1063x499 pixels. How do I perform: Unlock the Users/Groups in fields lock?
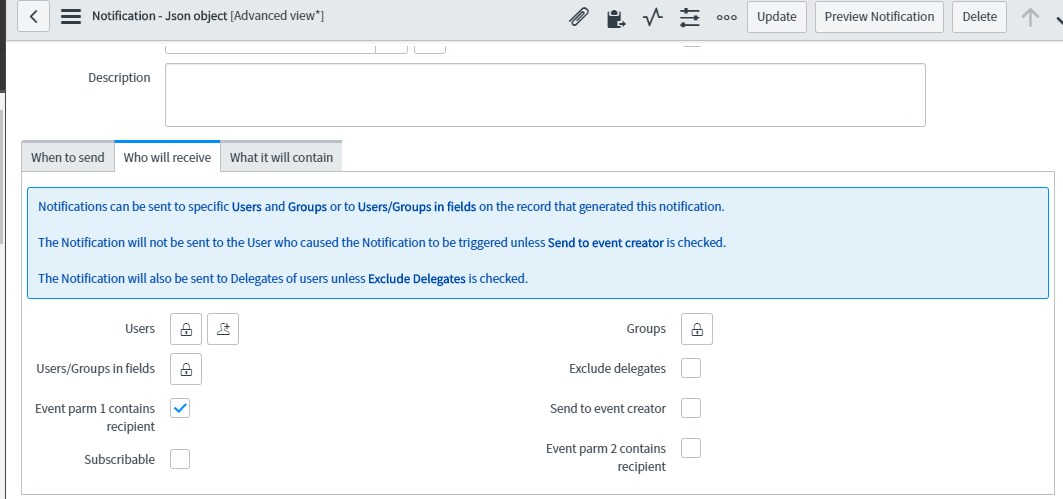coord(186,369)
